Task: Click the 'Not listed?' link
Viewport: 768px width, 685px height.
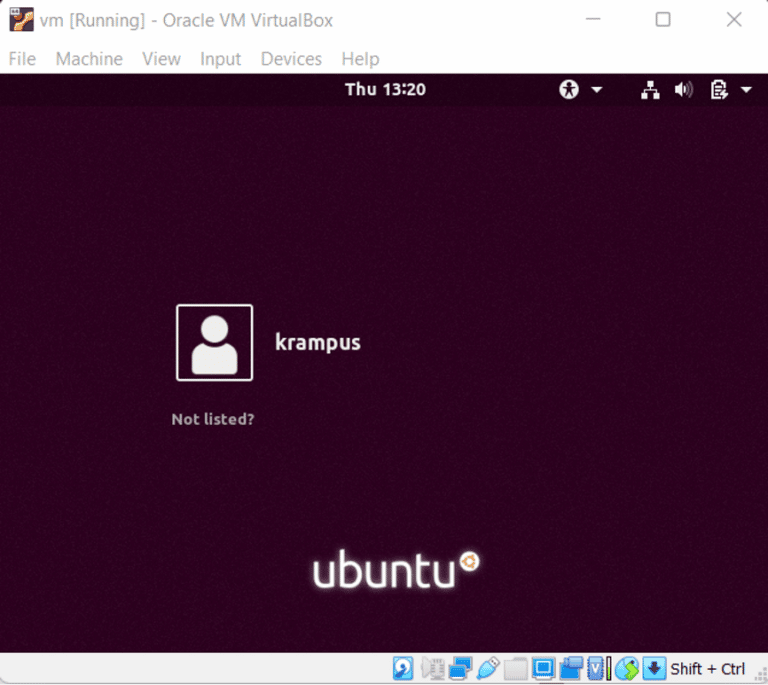Action: tap(213, 419)
